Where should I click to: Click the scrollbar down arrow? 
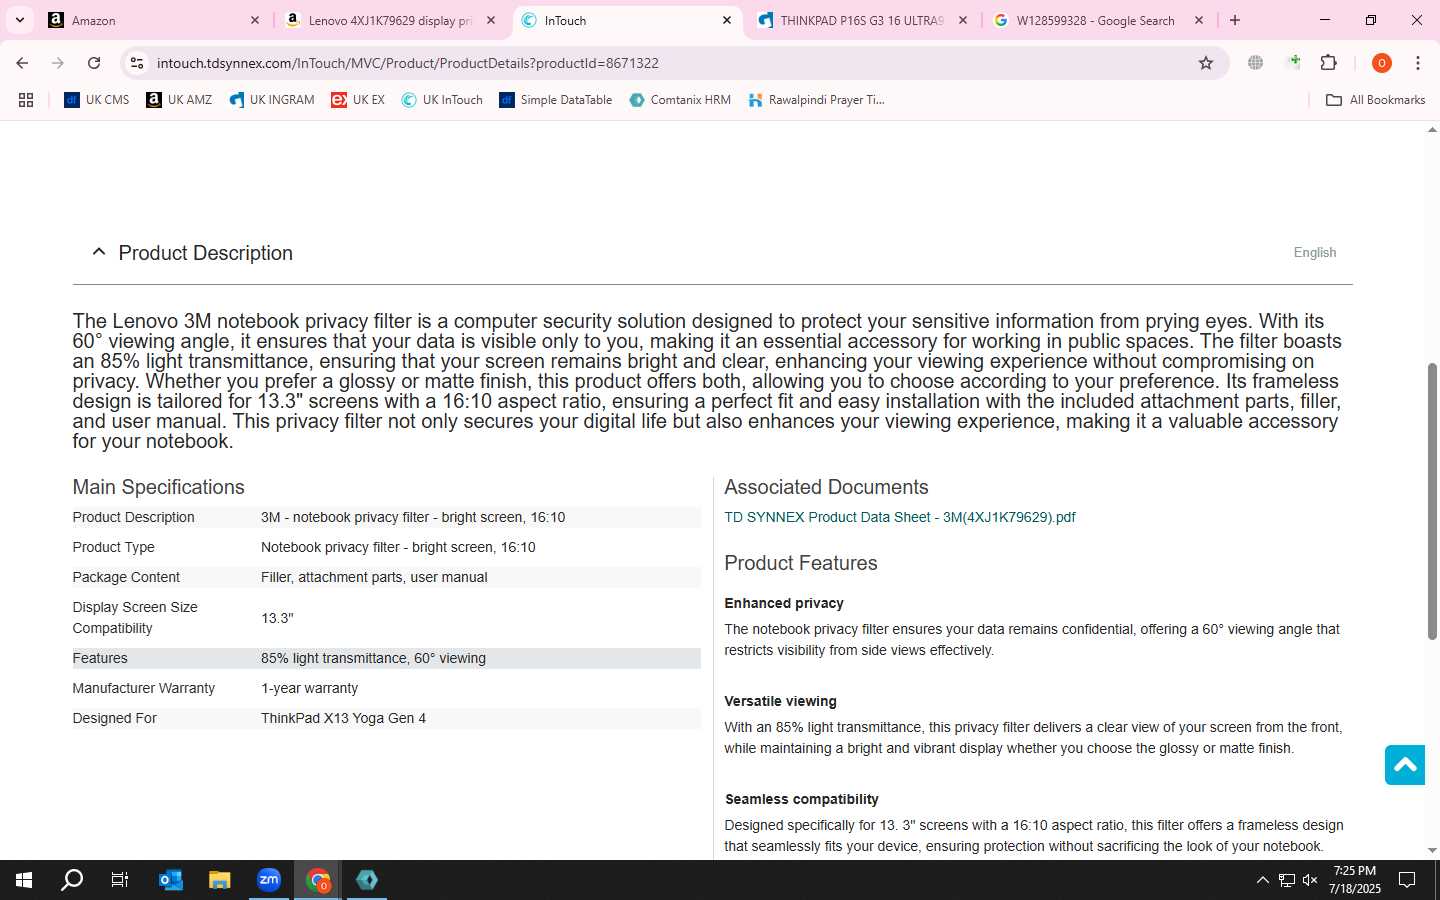pos(1432,850)
